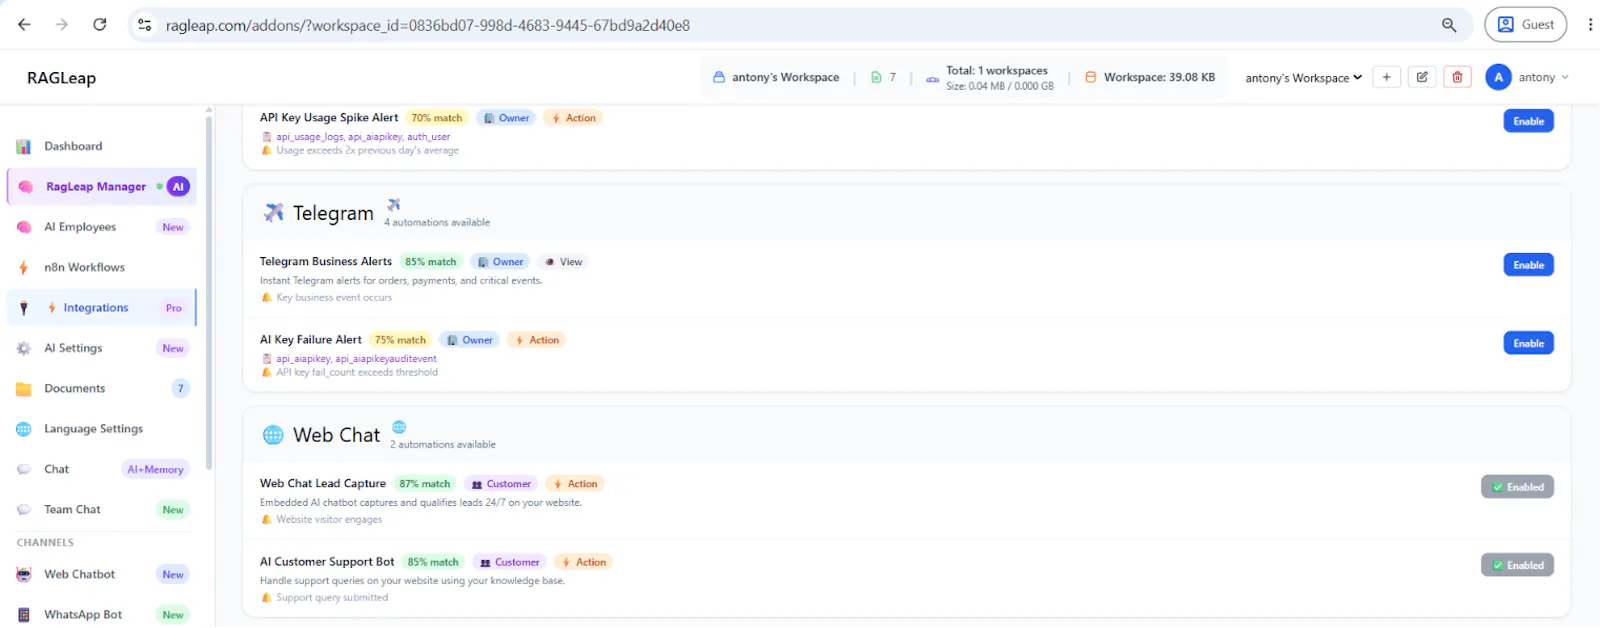Click Owner tag on Telegram Business Alerts
The height and width of the screenshot is (628, 1600).
click(500, 262)
